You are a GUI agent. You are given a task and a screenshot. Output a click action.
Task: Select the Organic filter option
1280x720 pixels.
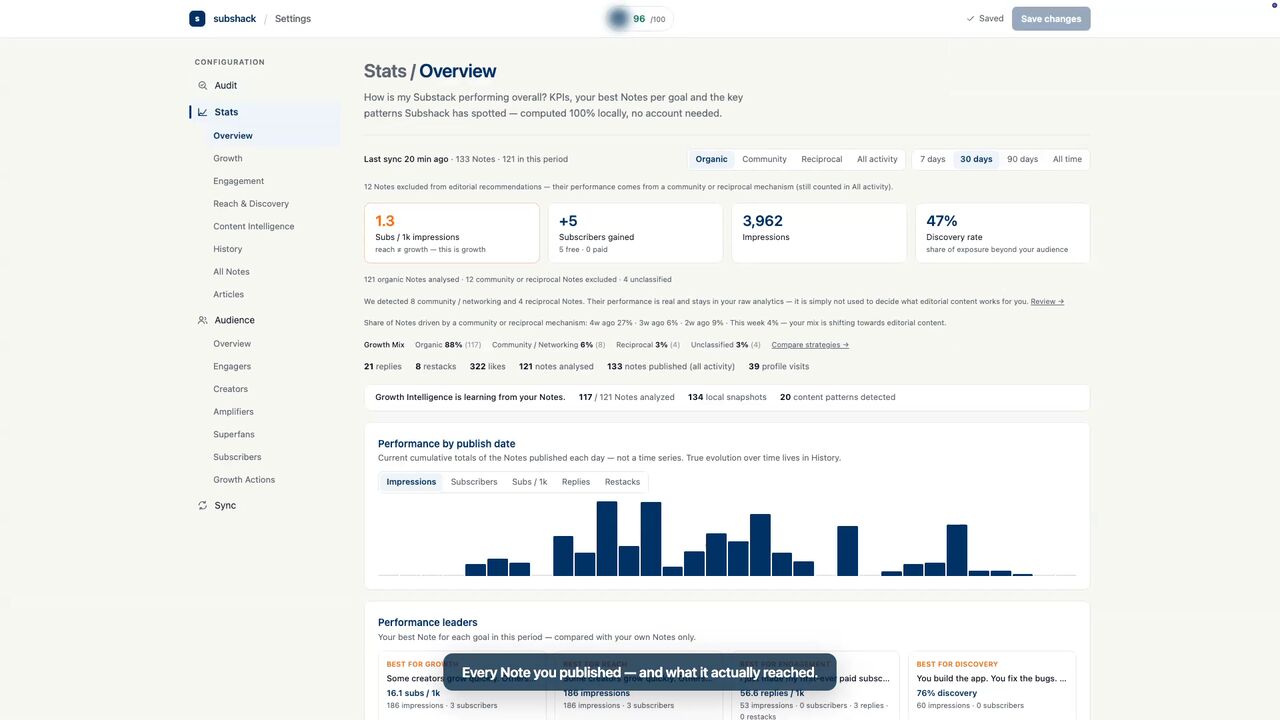click(x=712, y=159)
